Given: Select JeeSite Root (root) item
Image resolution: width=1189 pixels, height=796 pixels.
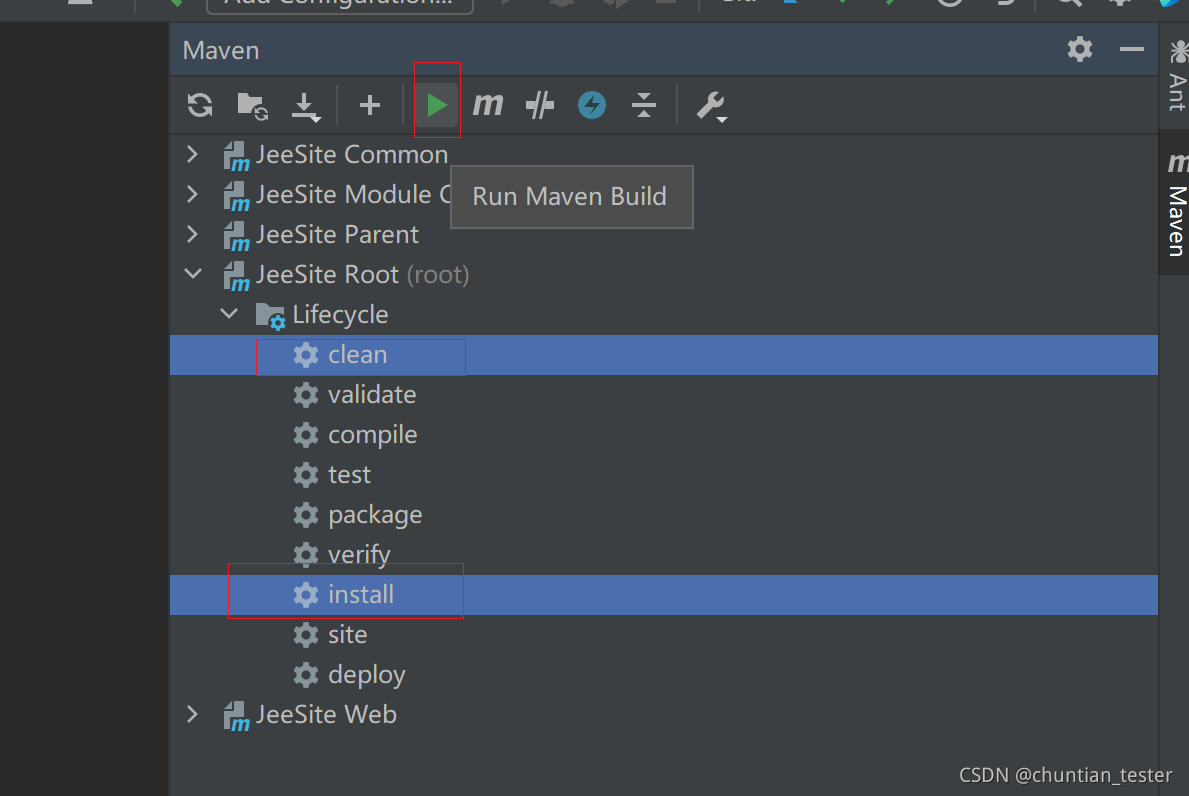Looking at the screenshot, I should point(664,274).
